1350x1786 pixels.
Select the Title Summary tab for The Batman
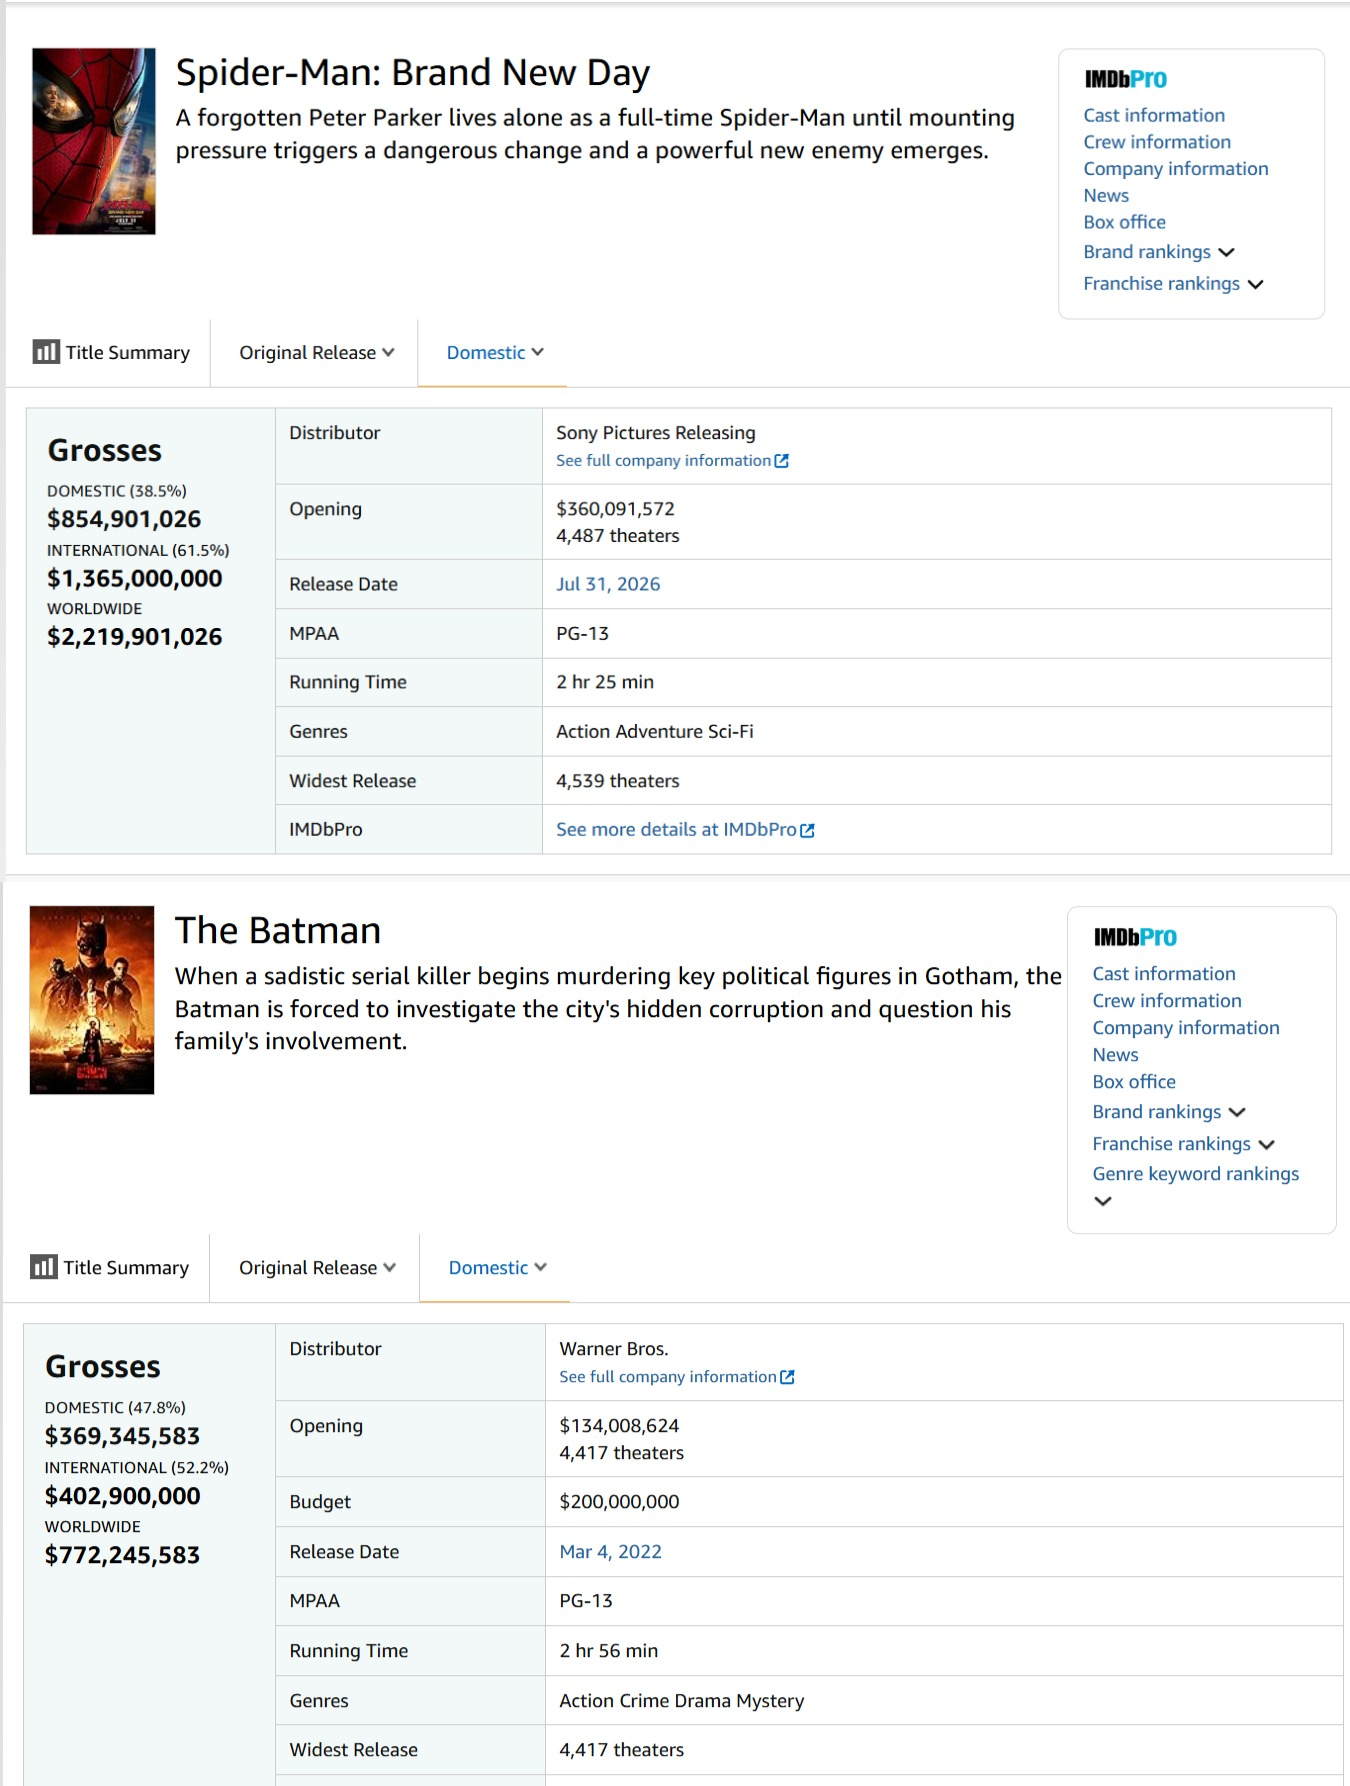110,1267
